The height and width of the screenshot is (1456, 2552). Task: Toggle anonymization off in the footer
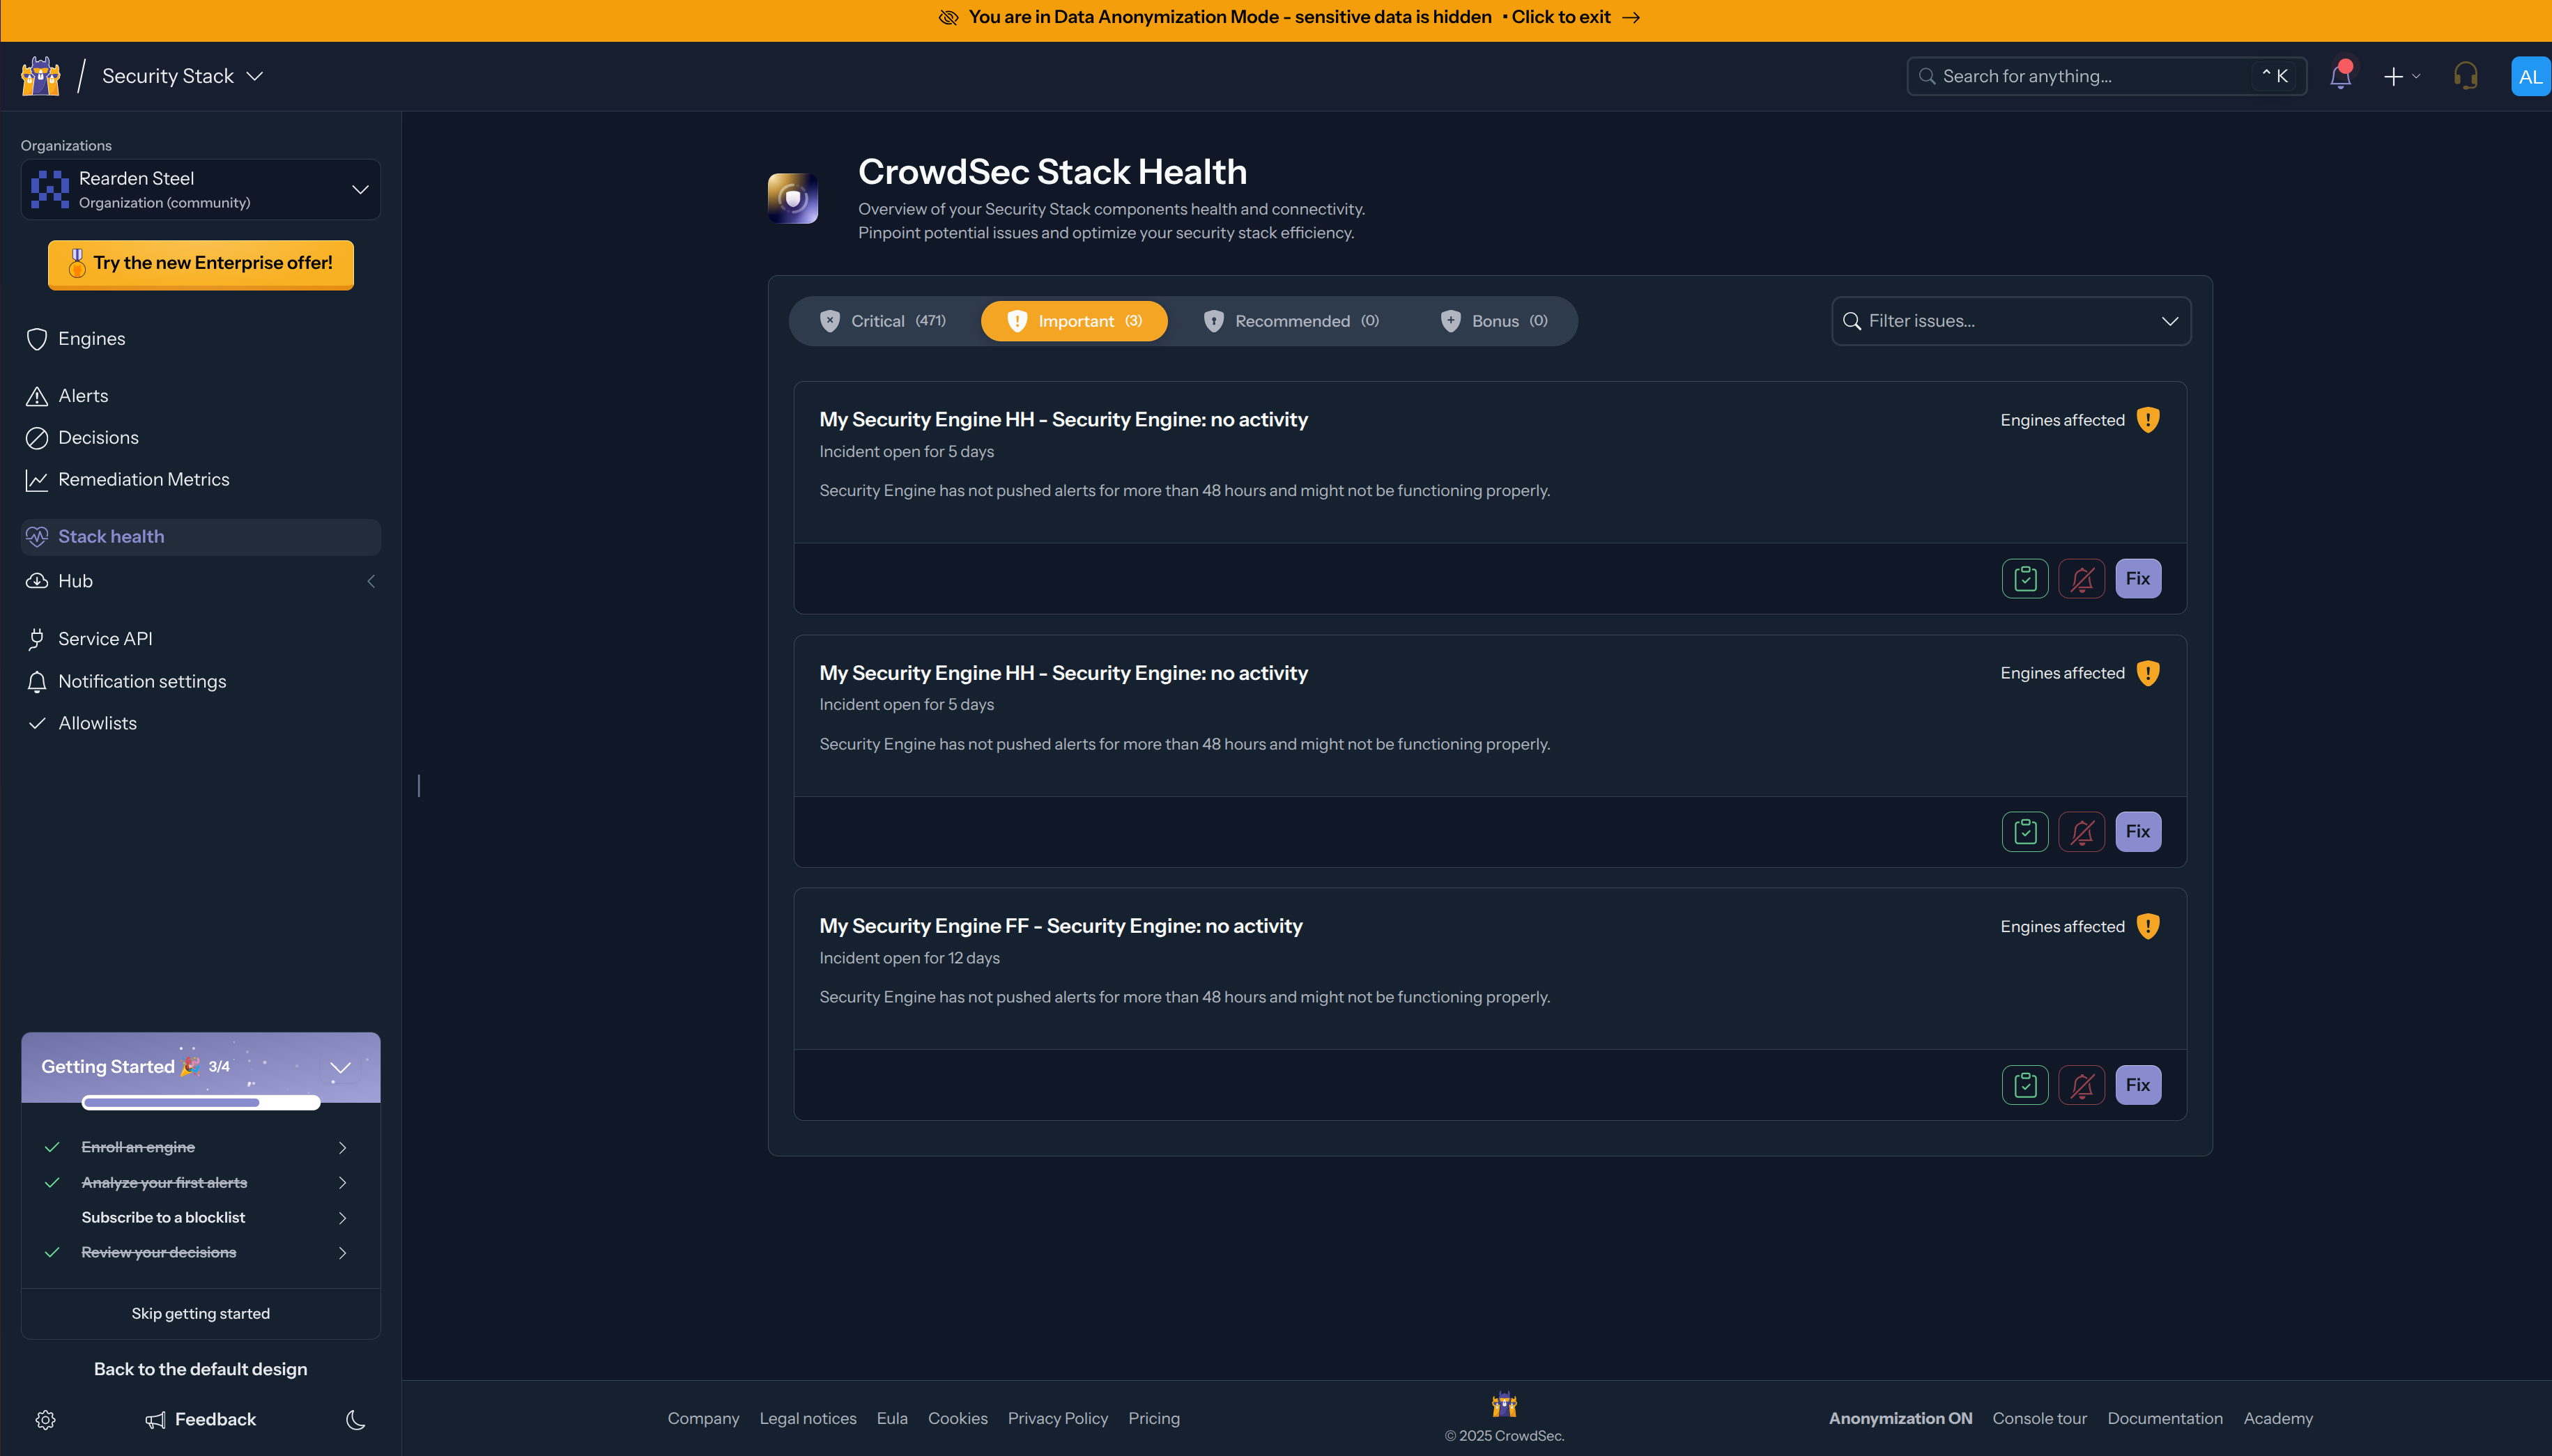[x=1899, y=1418]
